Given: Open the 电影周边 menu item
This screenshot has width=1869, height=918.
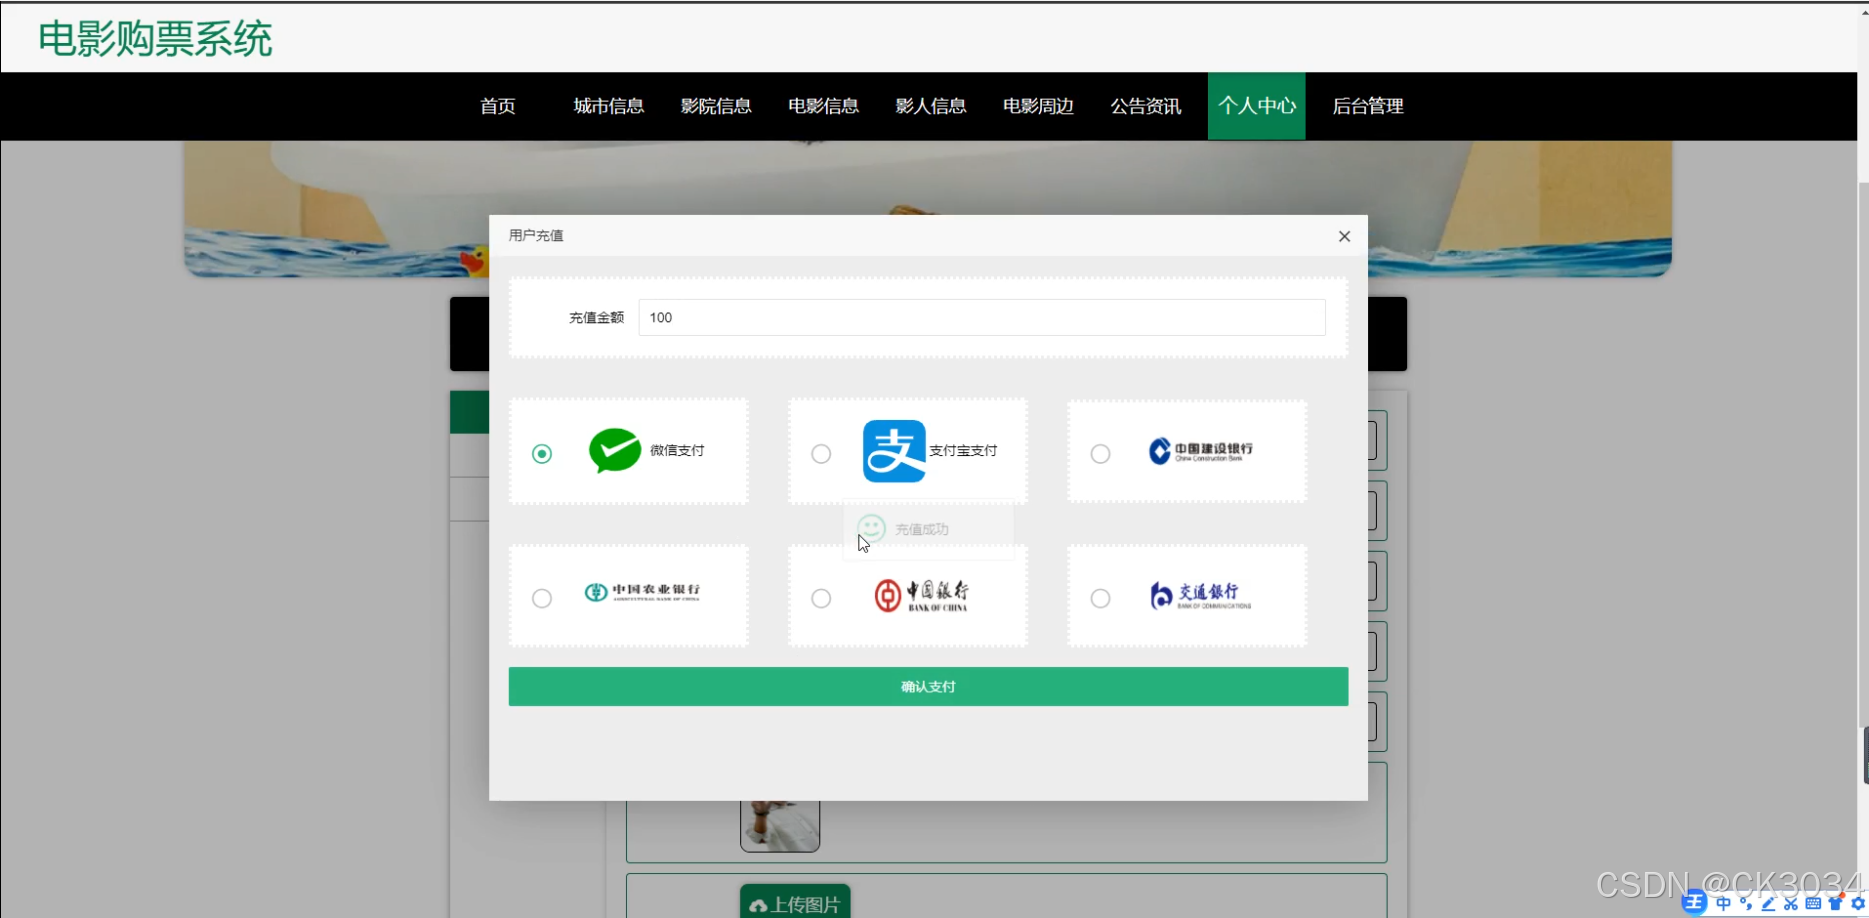Looking at the screenshot, I should click(1038, 106).
